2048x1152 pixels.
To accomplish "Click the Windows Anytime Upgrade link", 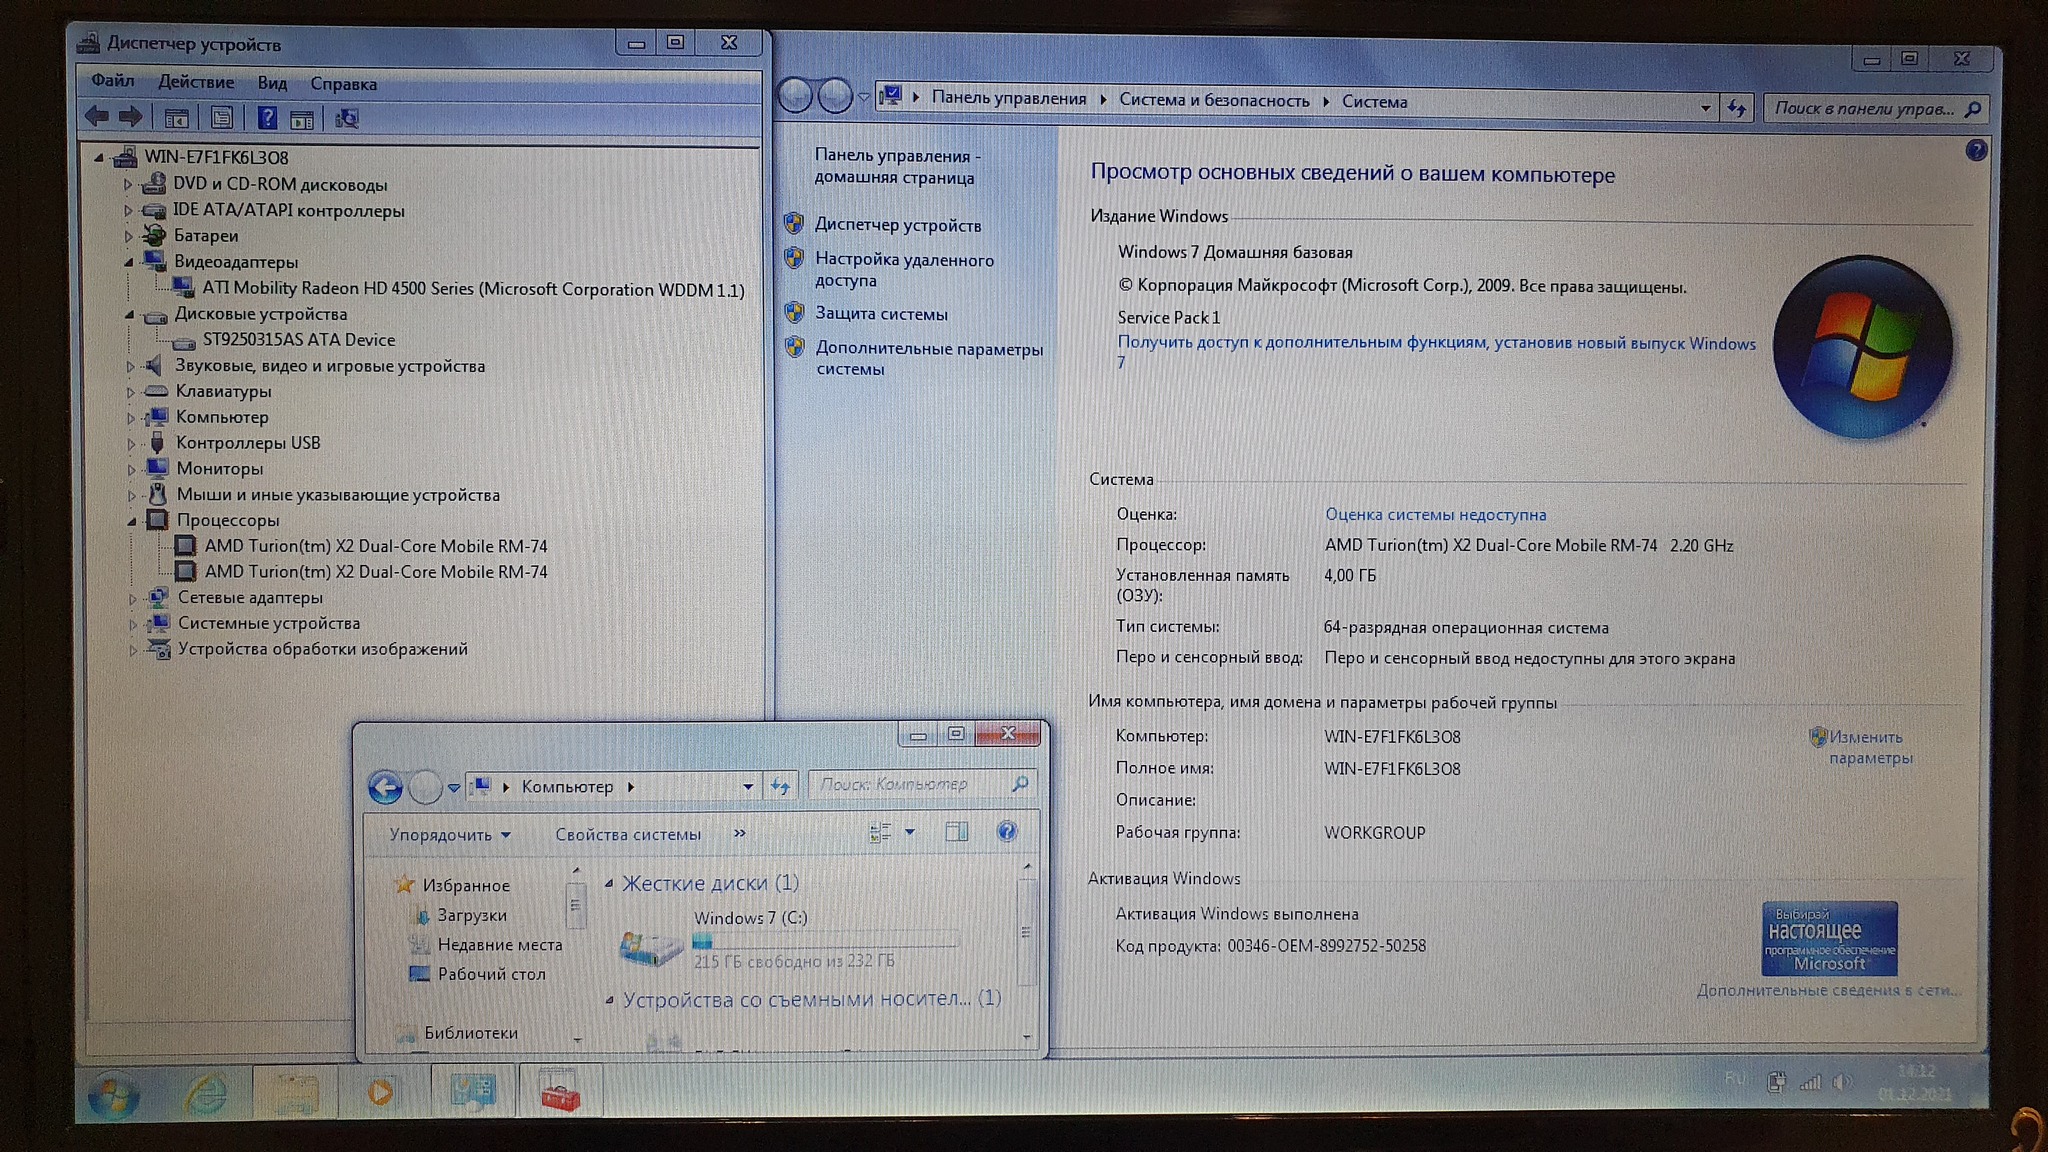I will click(1436, 351).
